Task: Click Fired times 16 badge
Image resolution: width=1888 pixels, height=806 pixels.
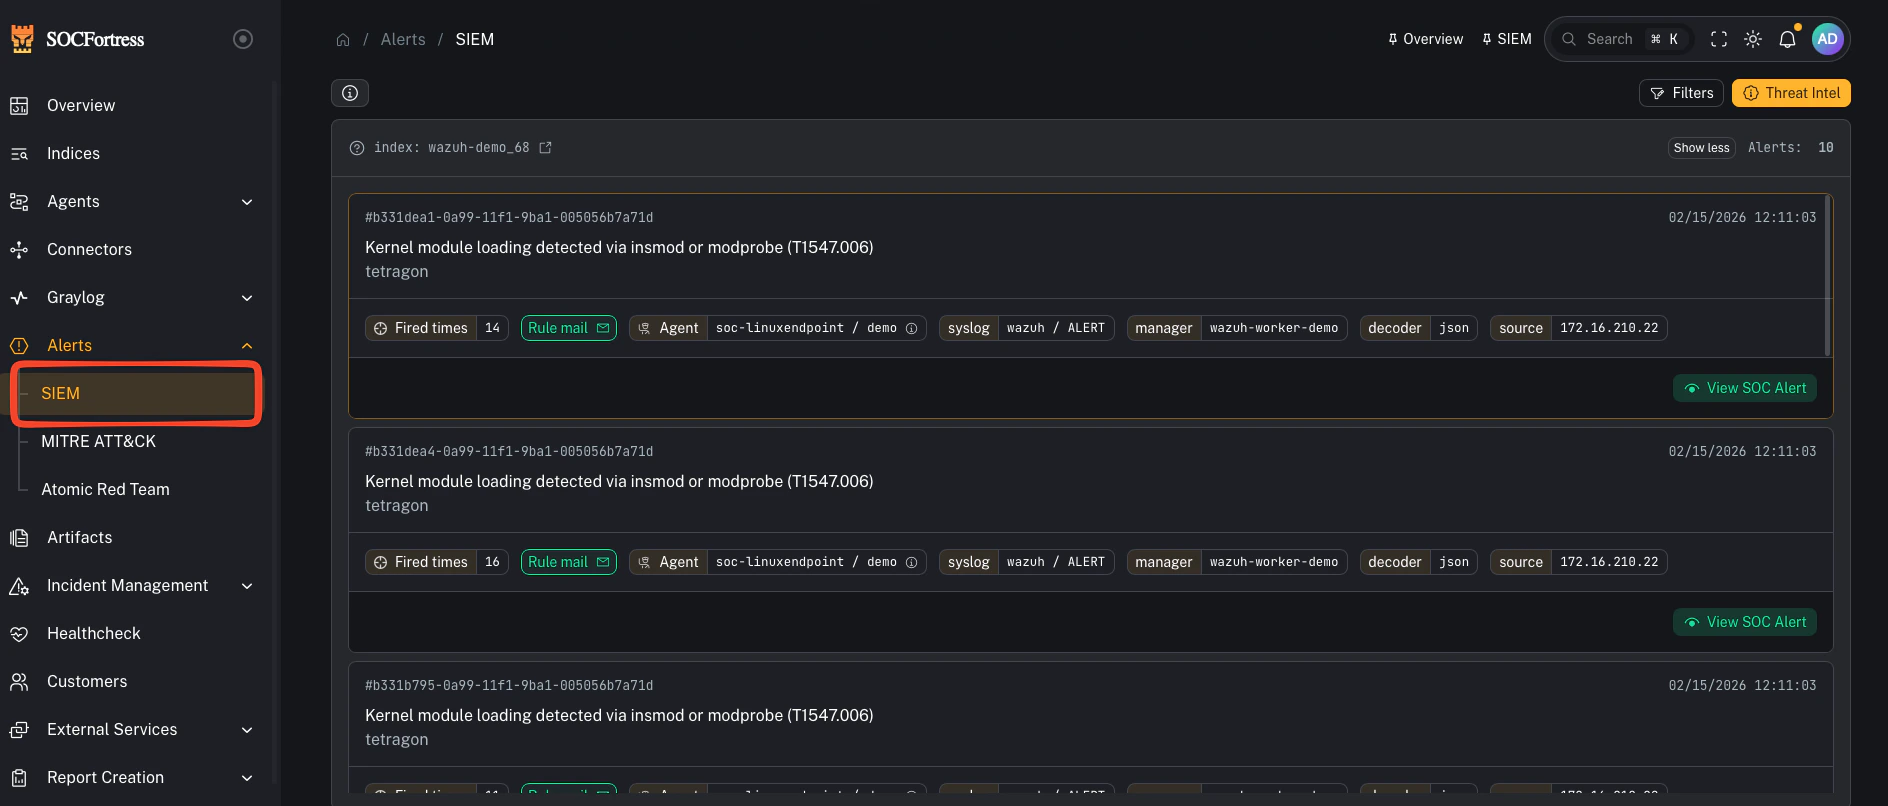Action: [437, 562]
